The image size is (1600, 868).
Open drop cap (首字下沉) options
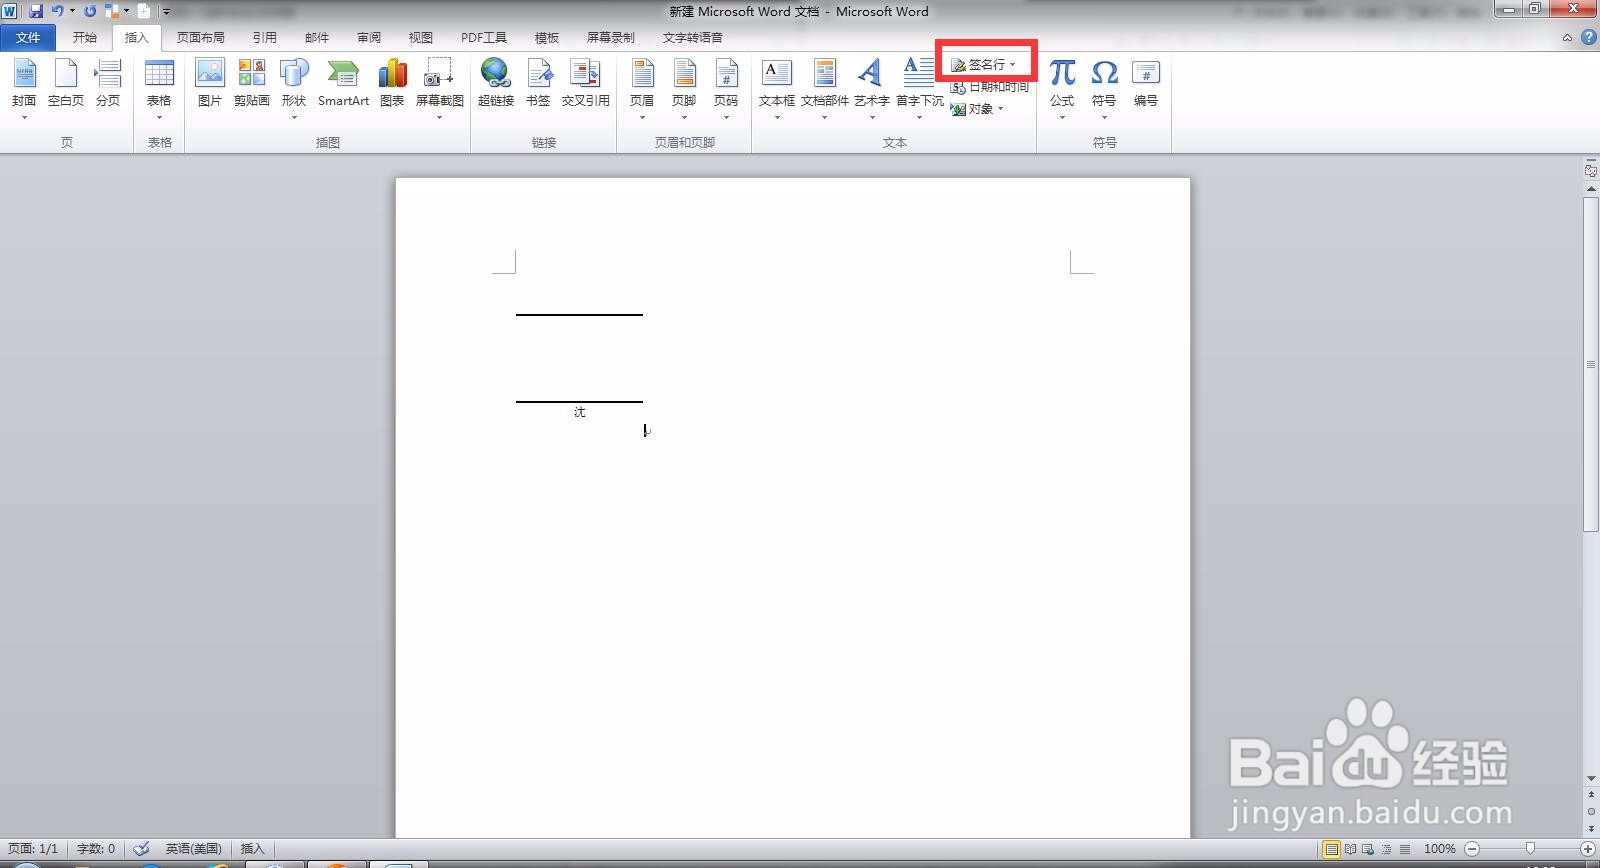(919, 89)
